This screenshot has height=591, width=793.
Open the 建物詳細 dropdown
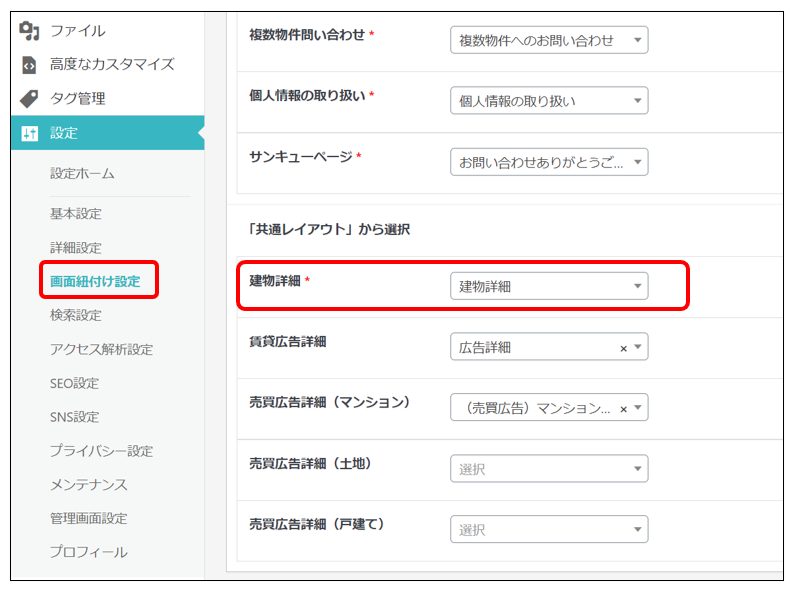point(549,286)
